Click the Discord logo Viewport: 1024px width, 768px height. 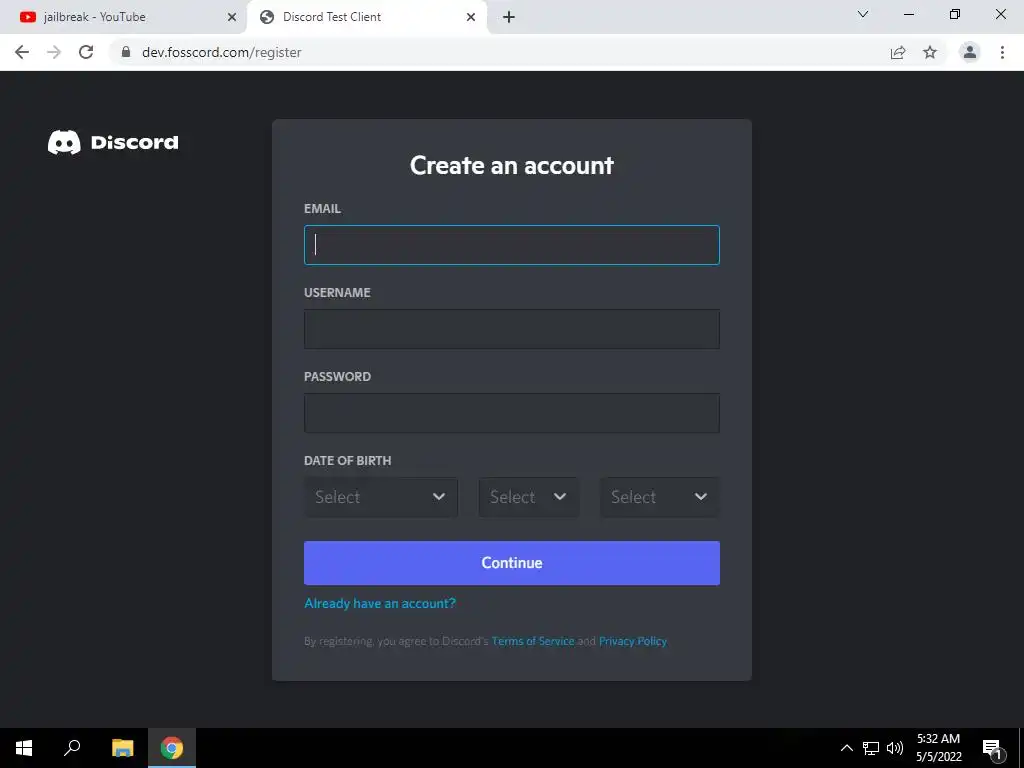coord(113,142)
